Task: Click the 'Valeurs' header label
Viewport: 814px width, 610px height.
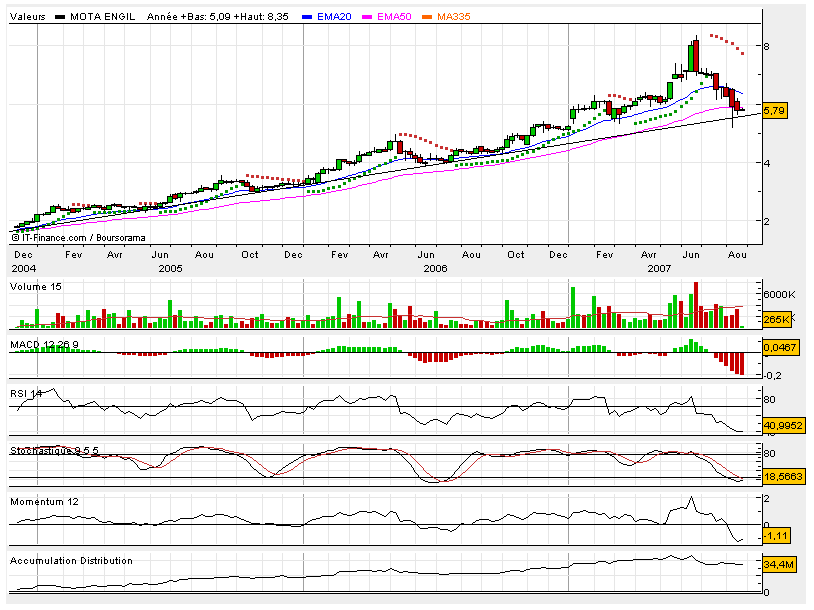Action: (x=28, y=17)
